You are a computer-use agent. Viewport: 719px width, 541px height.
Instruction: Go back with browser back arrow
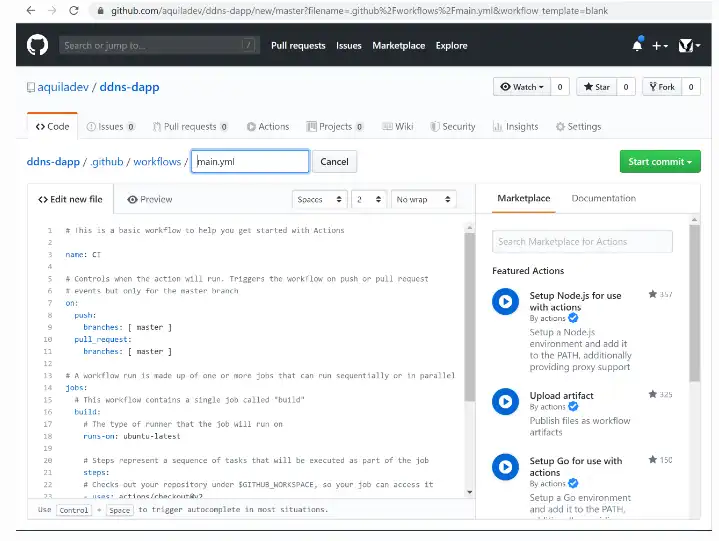(31, 10)
